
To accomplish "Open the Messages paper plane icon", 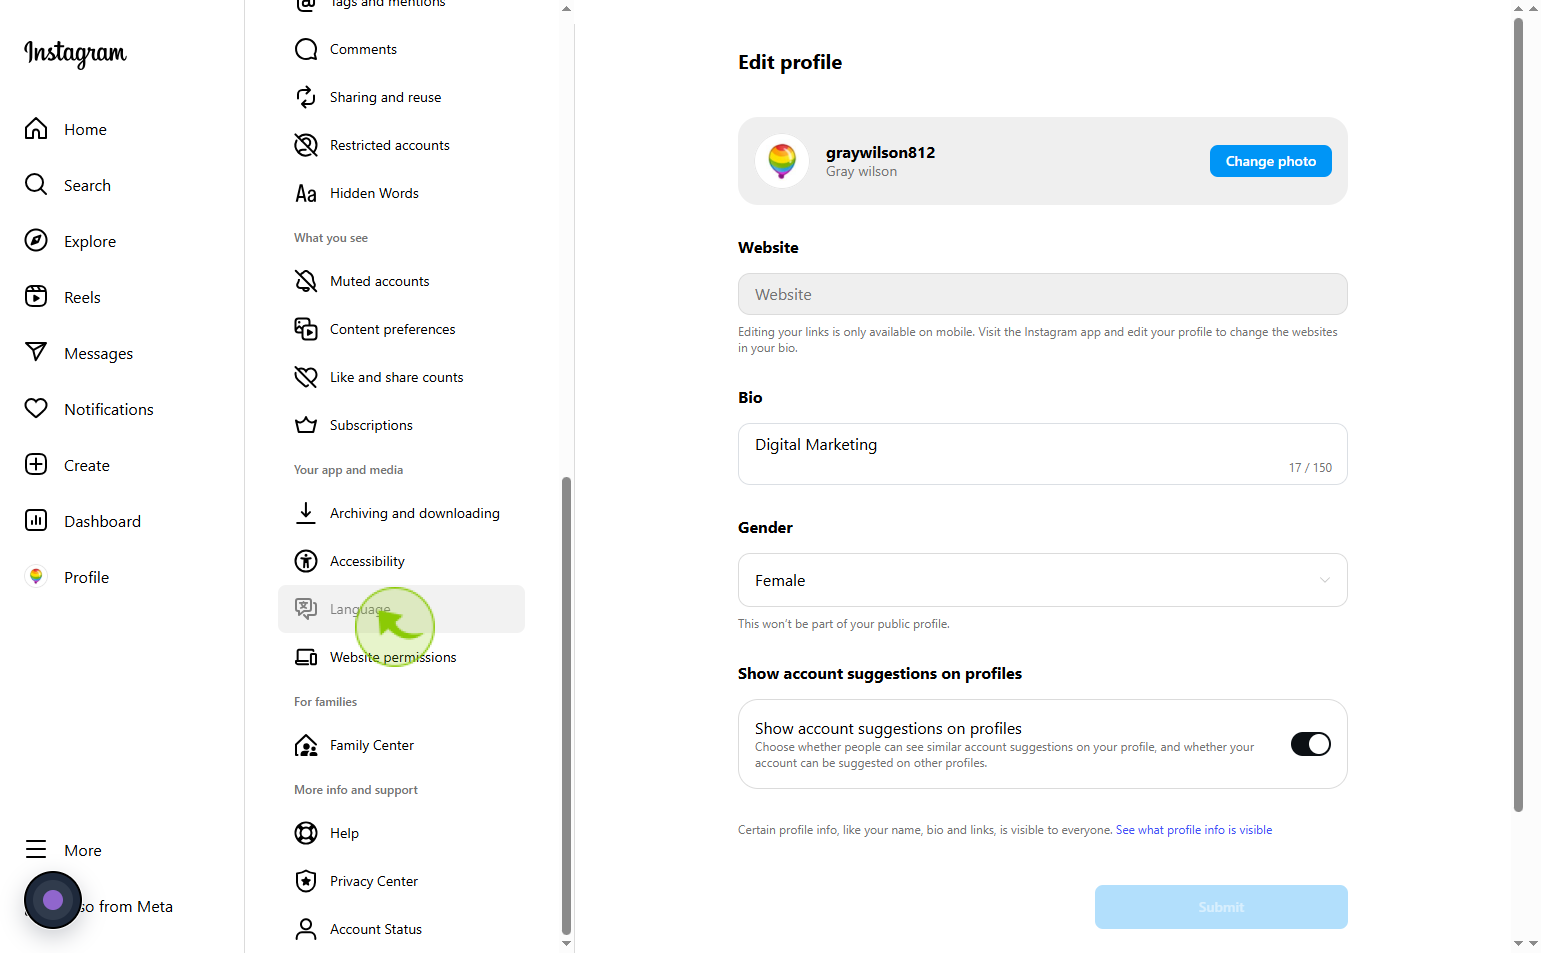I will pos(36,353).
